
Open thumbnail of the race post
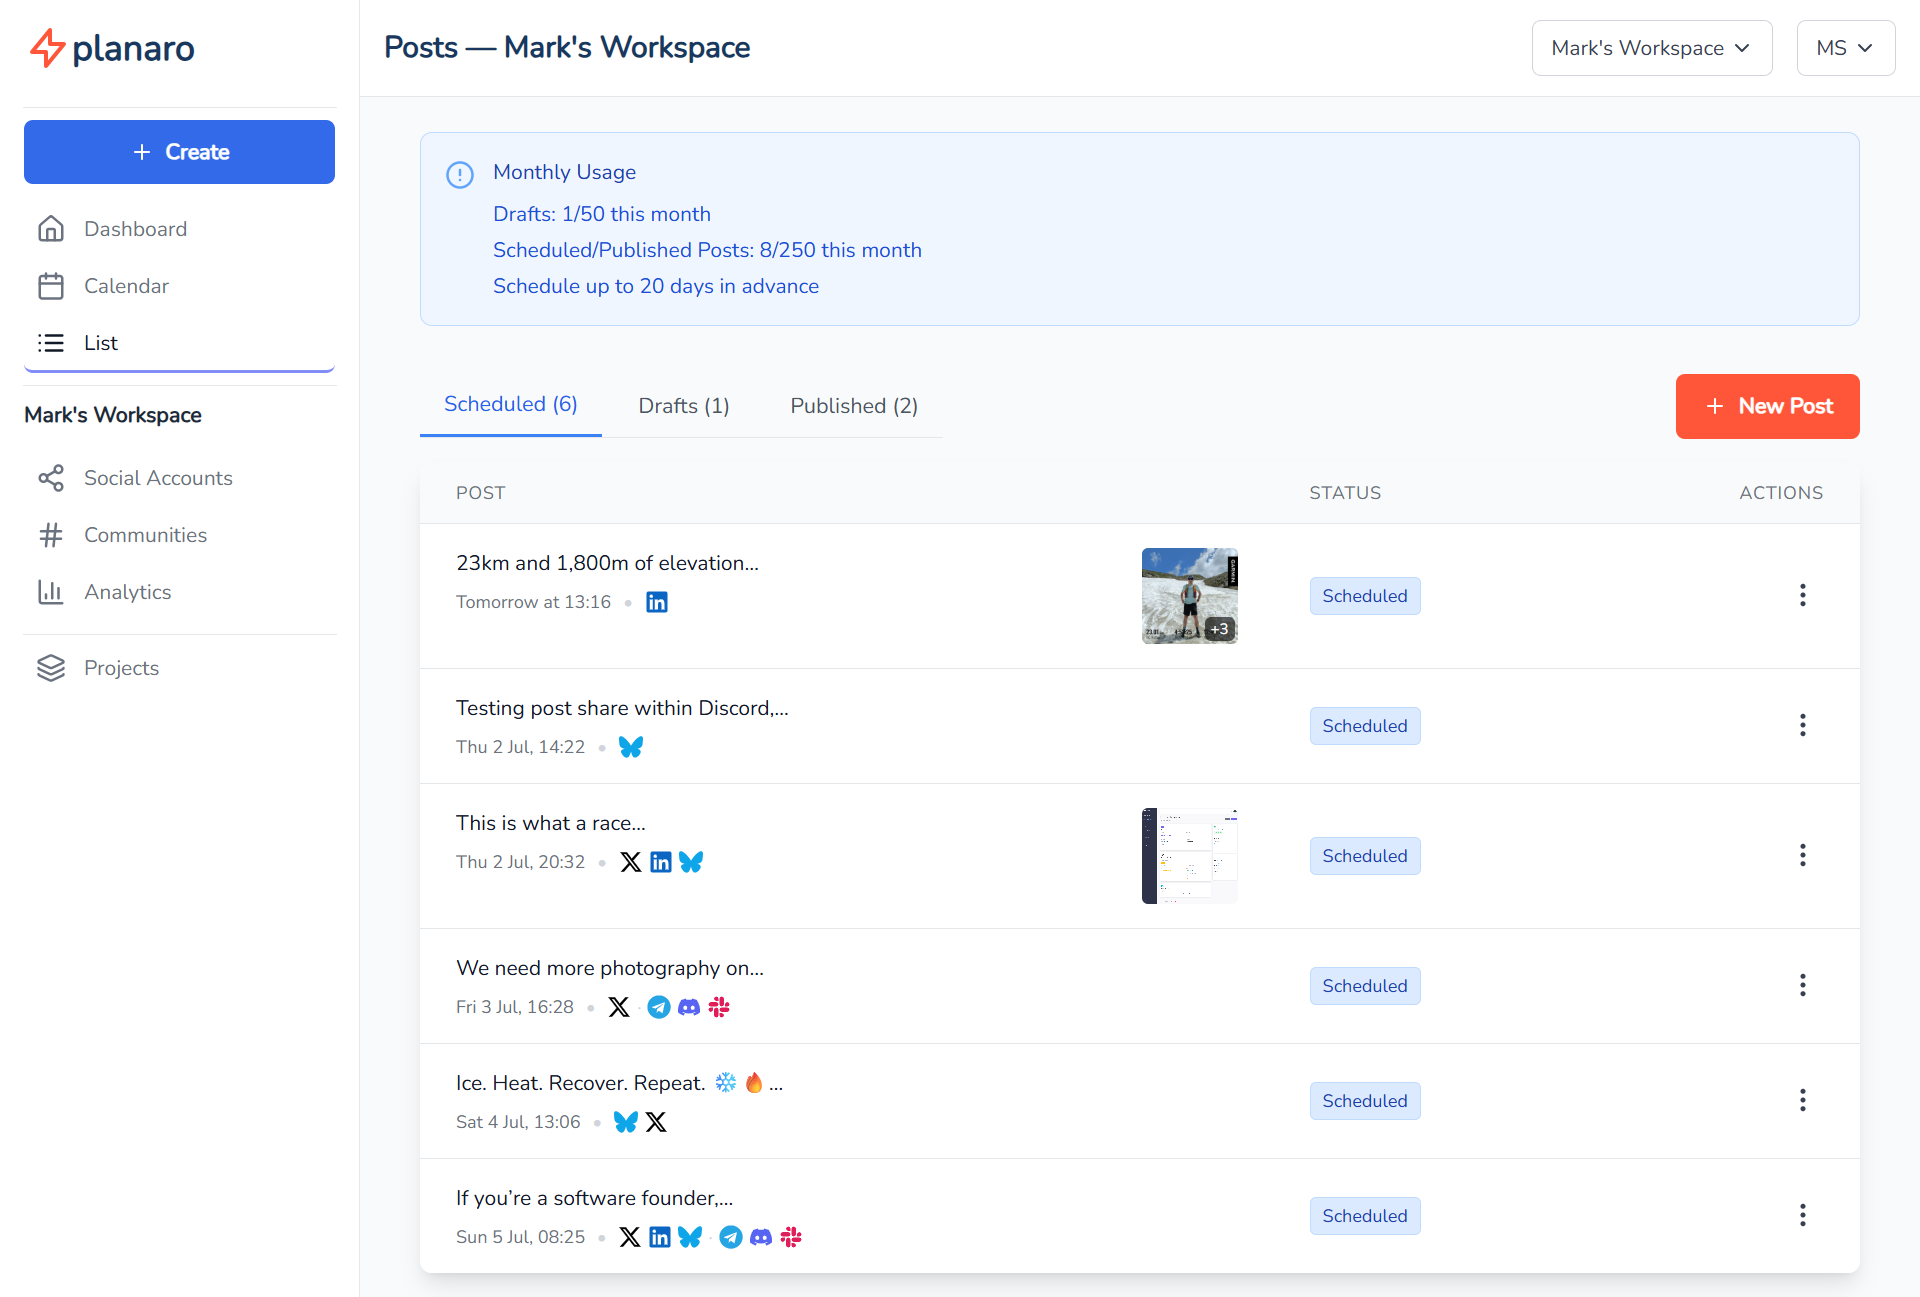coord(1190,856)
